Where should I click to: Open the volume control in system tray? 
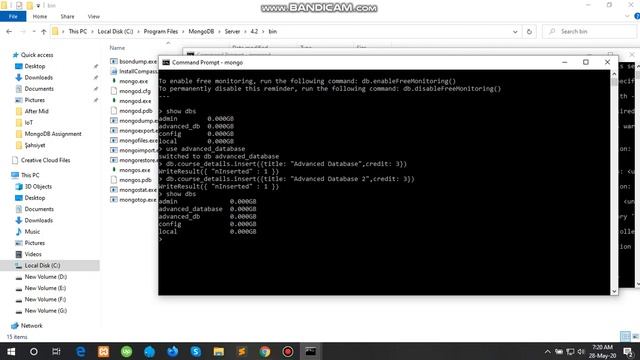581,351
